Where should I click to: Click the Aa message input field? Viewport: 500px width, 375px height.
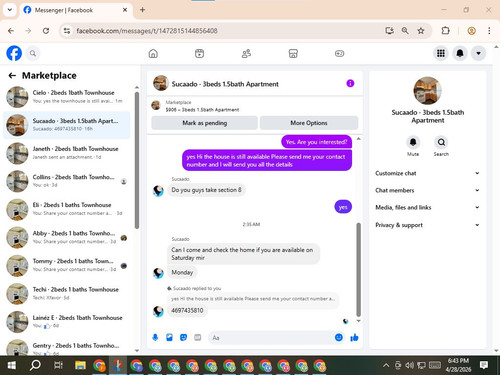272,338
